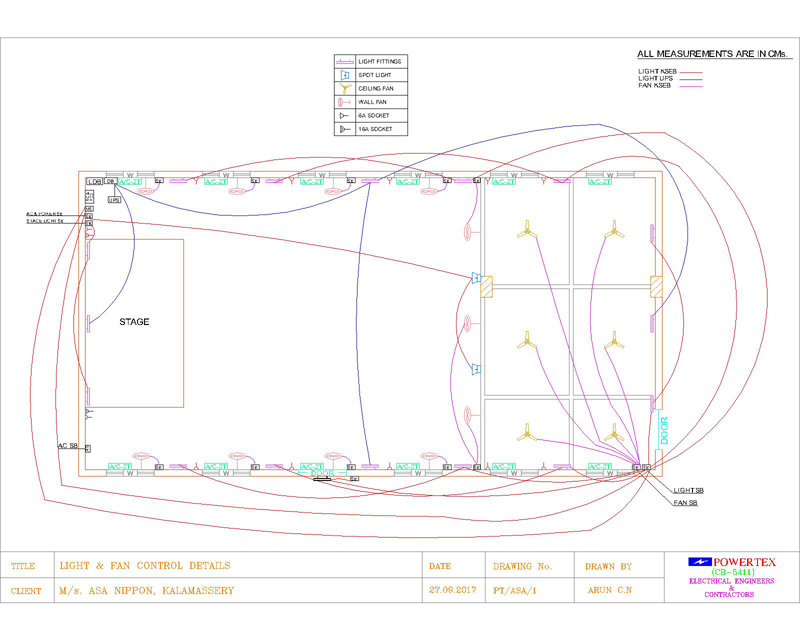This screenshot has width=800, height=640.
Task: Select the AC SB label on left
Action: pos(68,445)
